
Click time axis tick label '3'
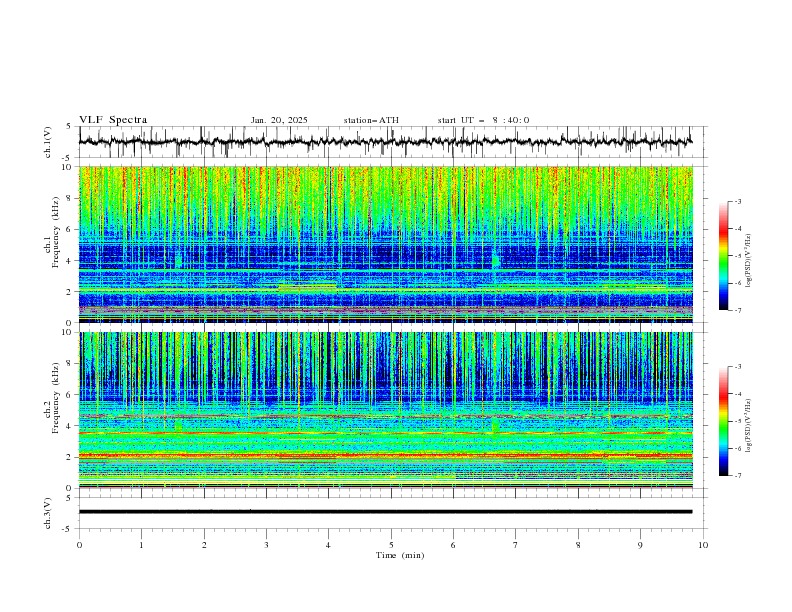pyautogui.click(x=267, y=545)
